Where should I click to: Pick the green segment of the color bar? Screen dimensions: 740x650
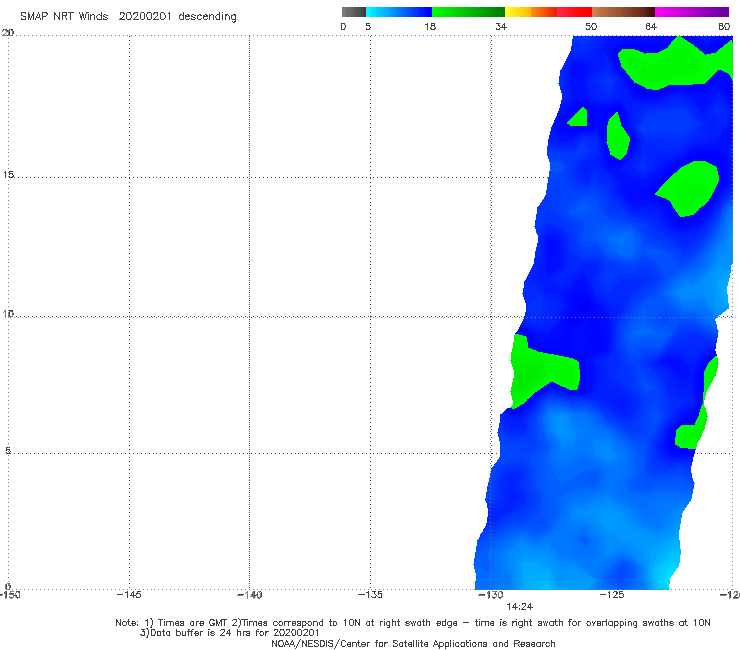468,12
